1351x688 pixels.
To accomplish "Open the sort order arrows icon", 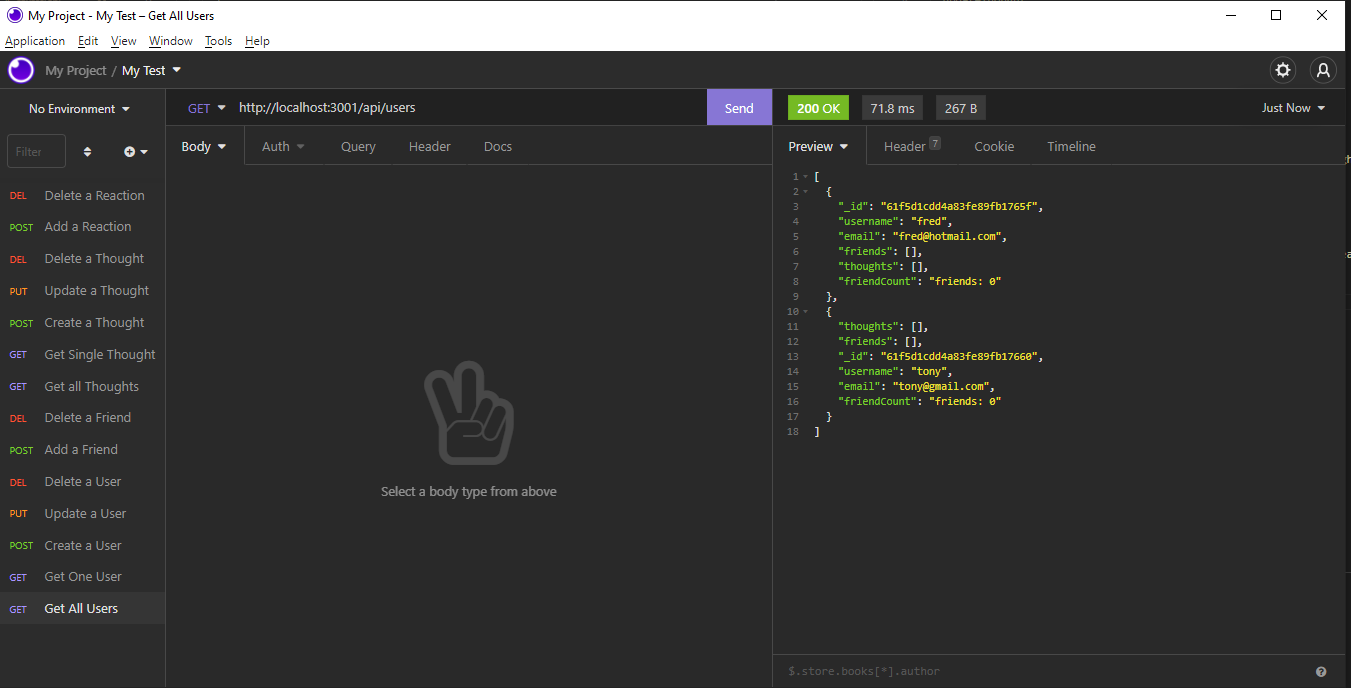I will tap(87, 152).
